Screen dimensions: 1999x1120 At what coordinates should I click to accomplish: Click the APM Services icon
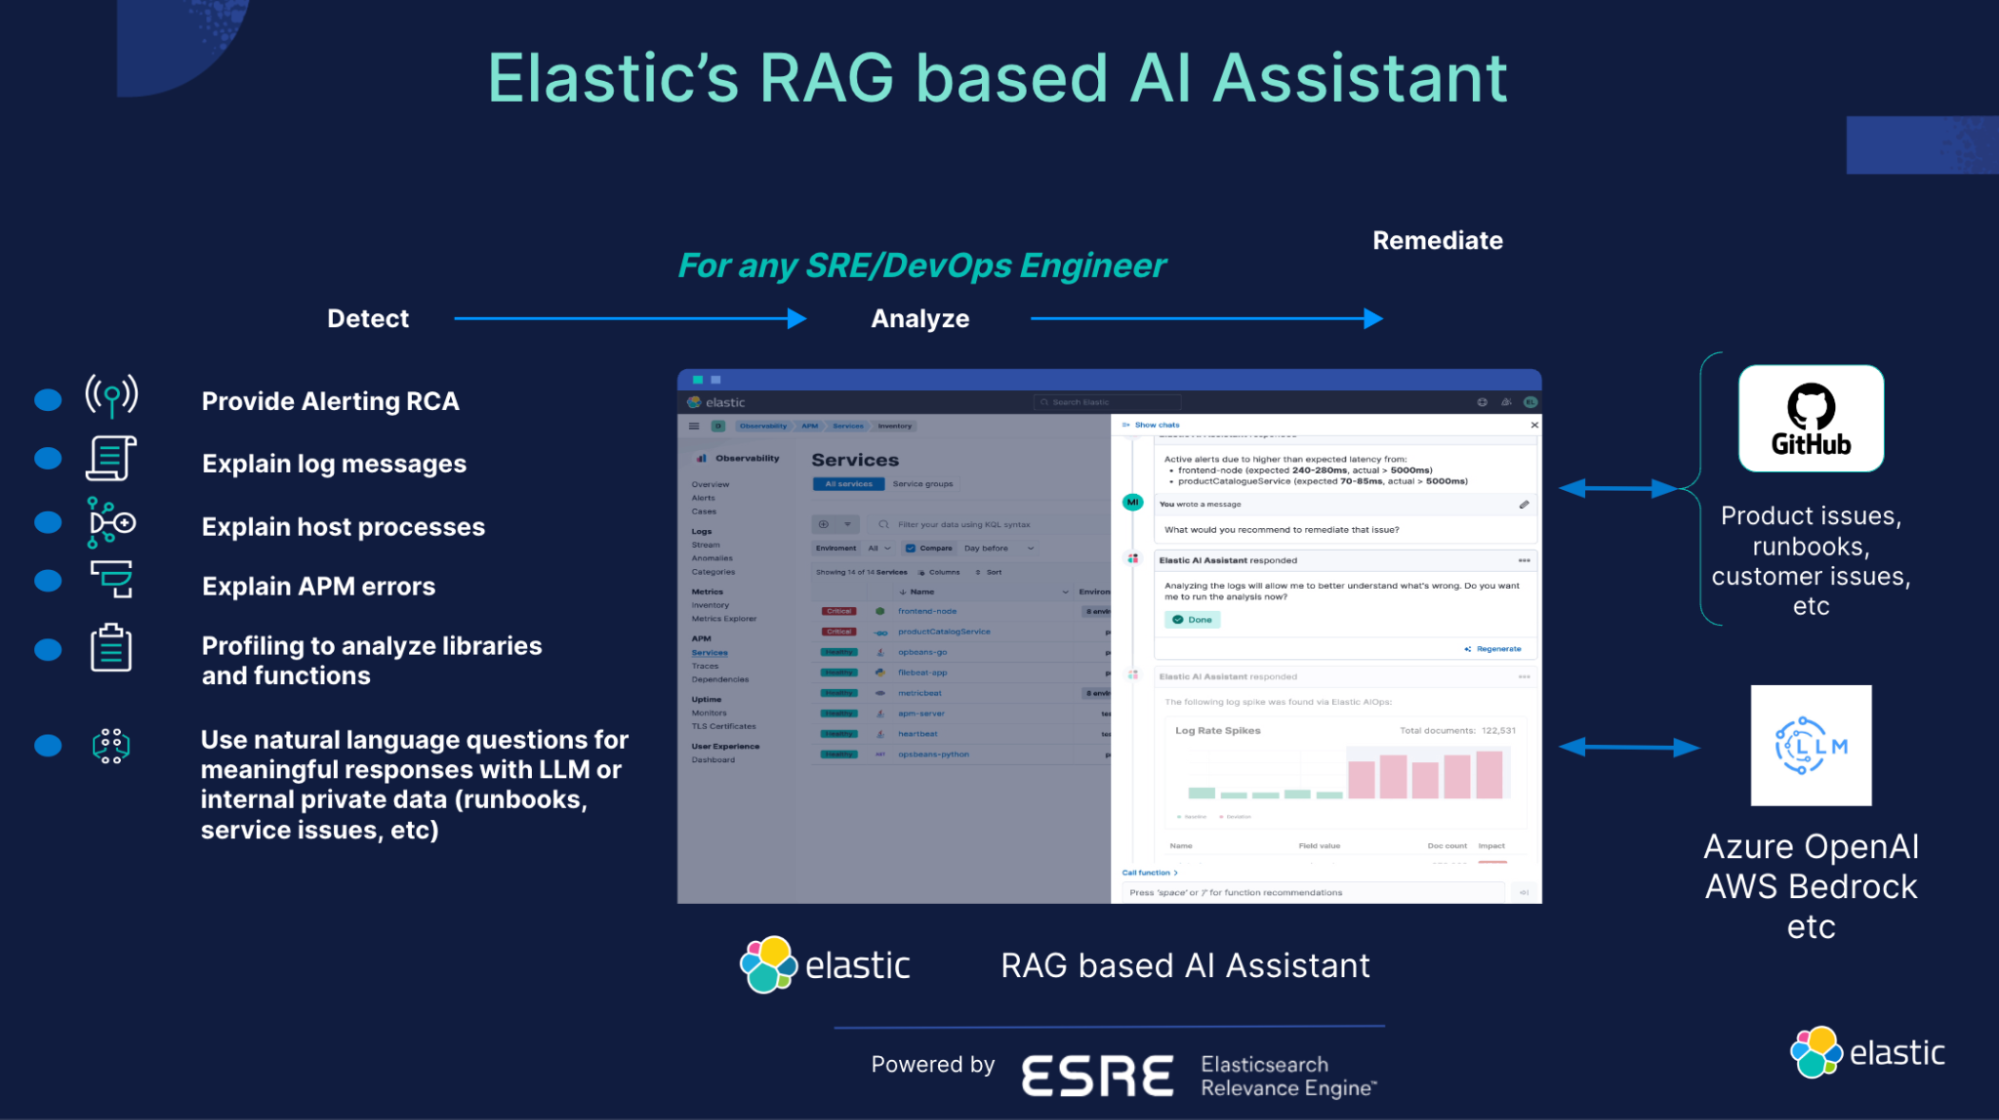713,653
